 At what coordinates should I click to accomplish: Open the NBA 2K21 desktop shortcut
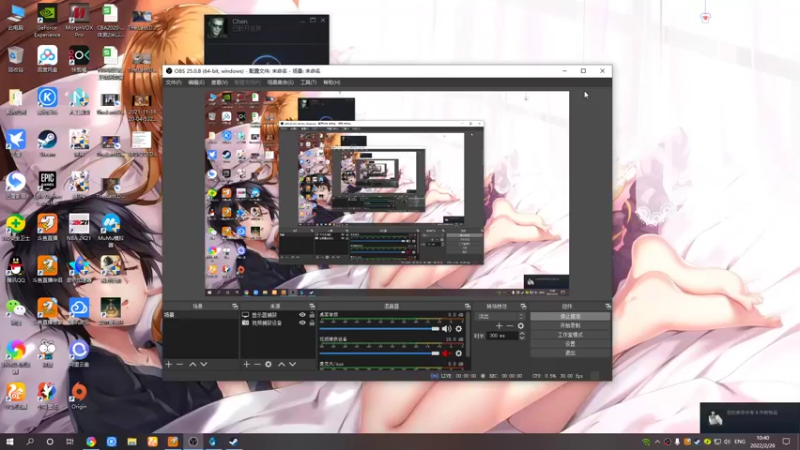click(79, 228)
